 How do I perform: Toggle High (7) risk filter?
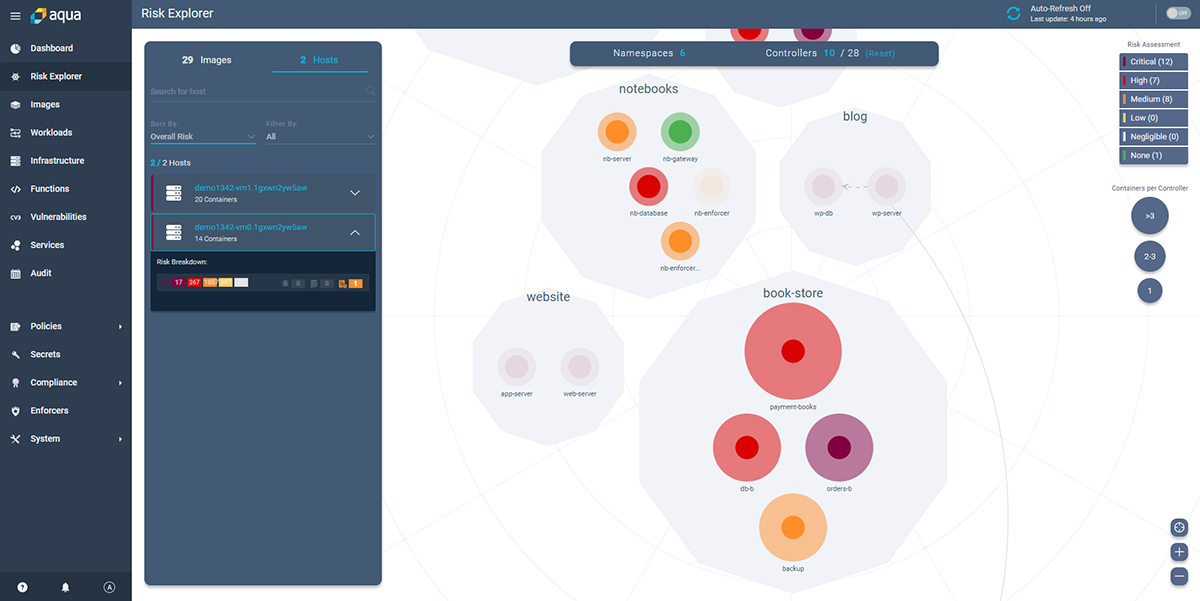point(1153,80)
